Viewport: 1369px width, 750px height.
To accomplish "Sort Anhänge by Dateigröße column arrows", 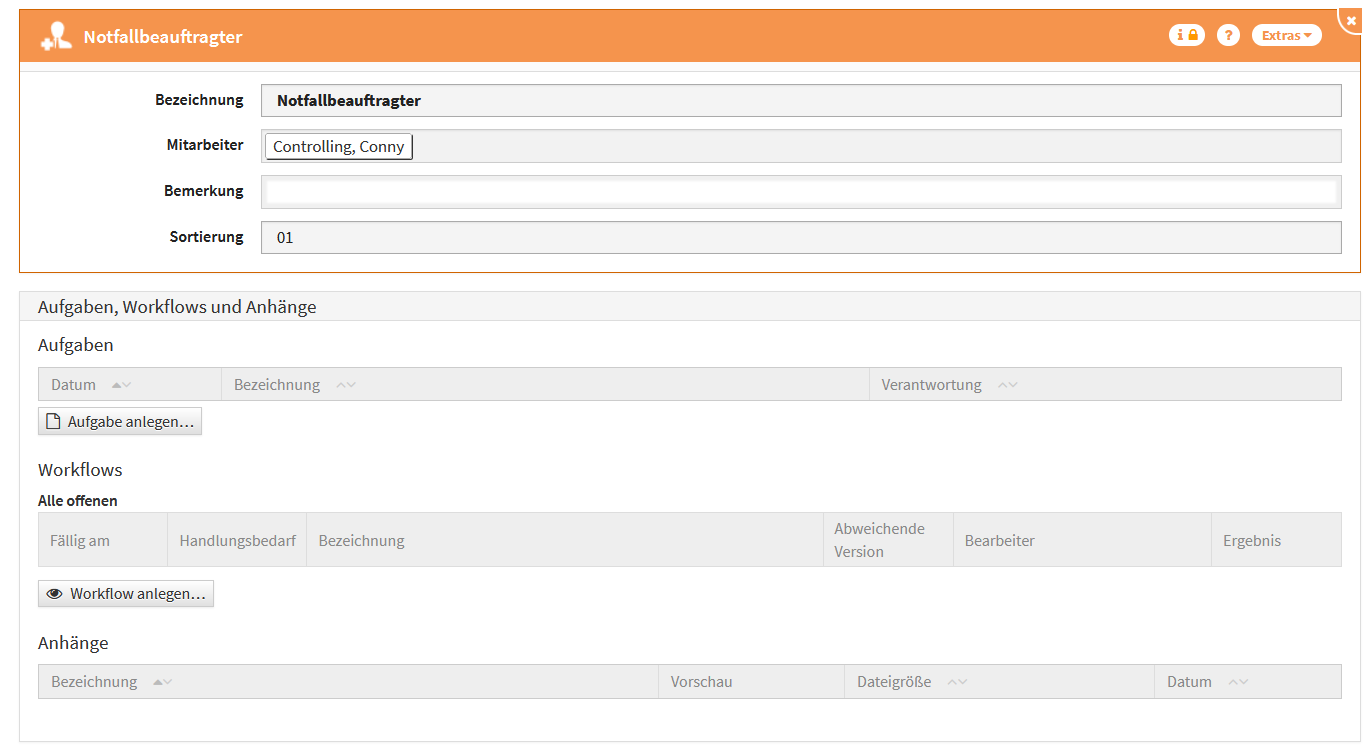I will [957, 682].
